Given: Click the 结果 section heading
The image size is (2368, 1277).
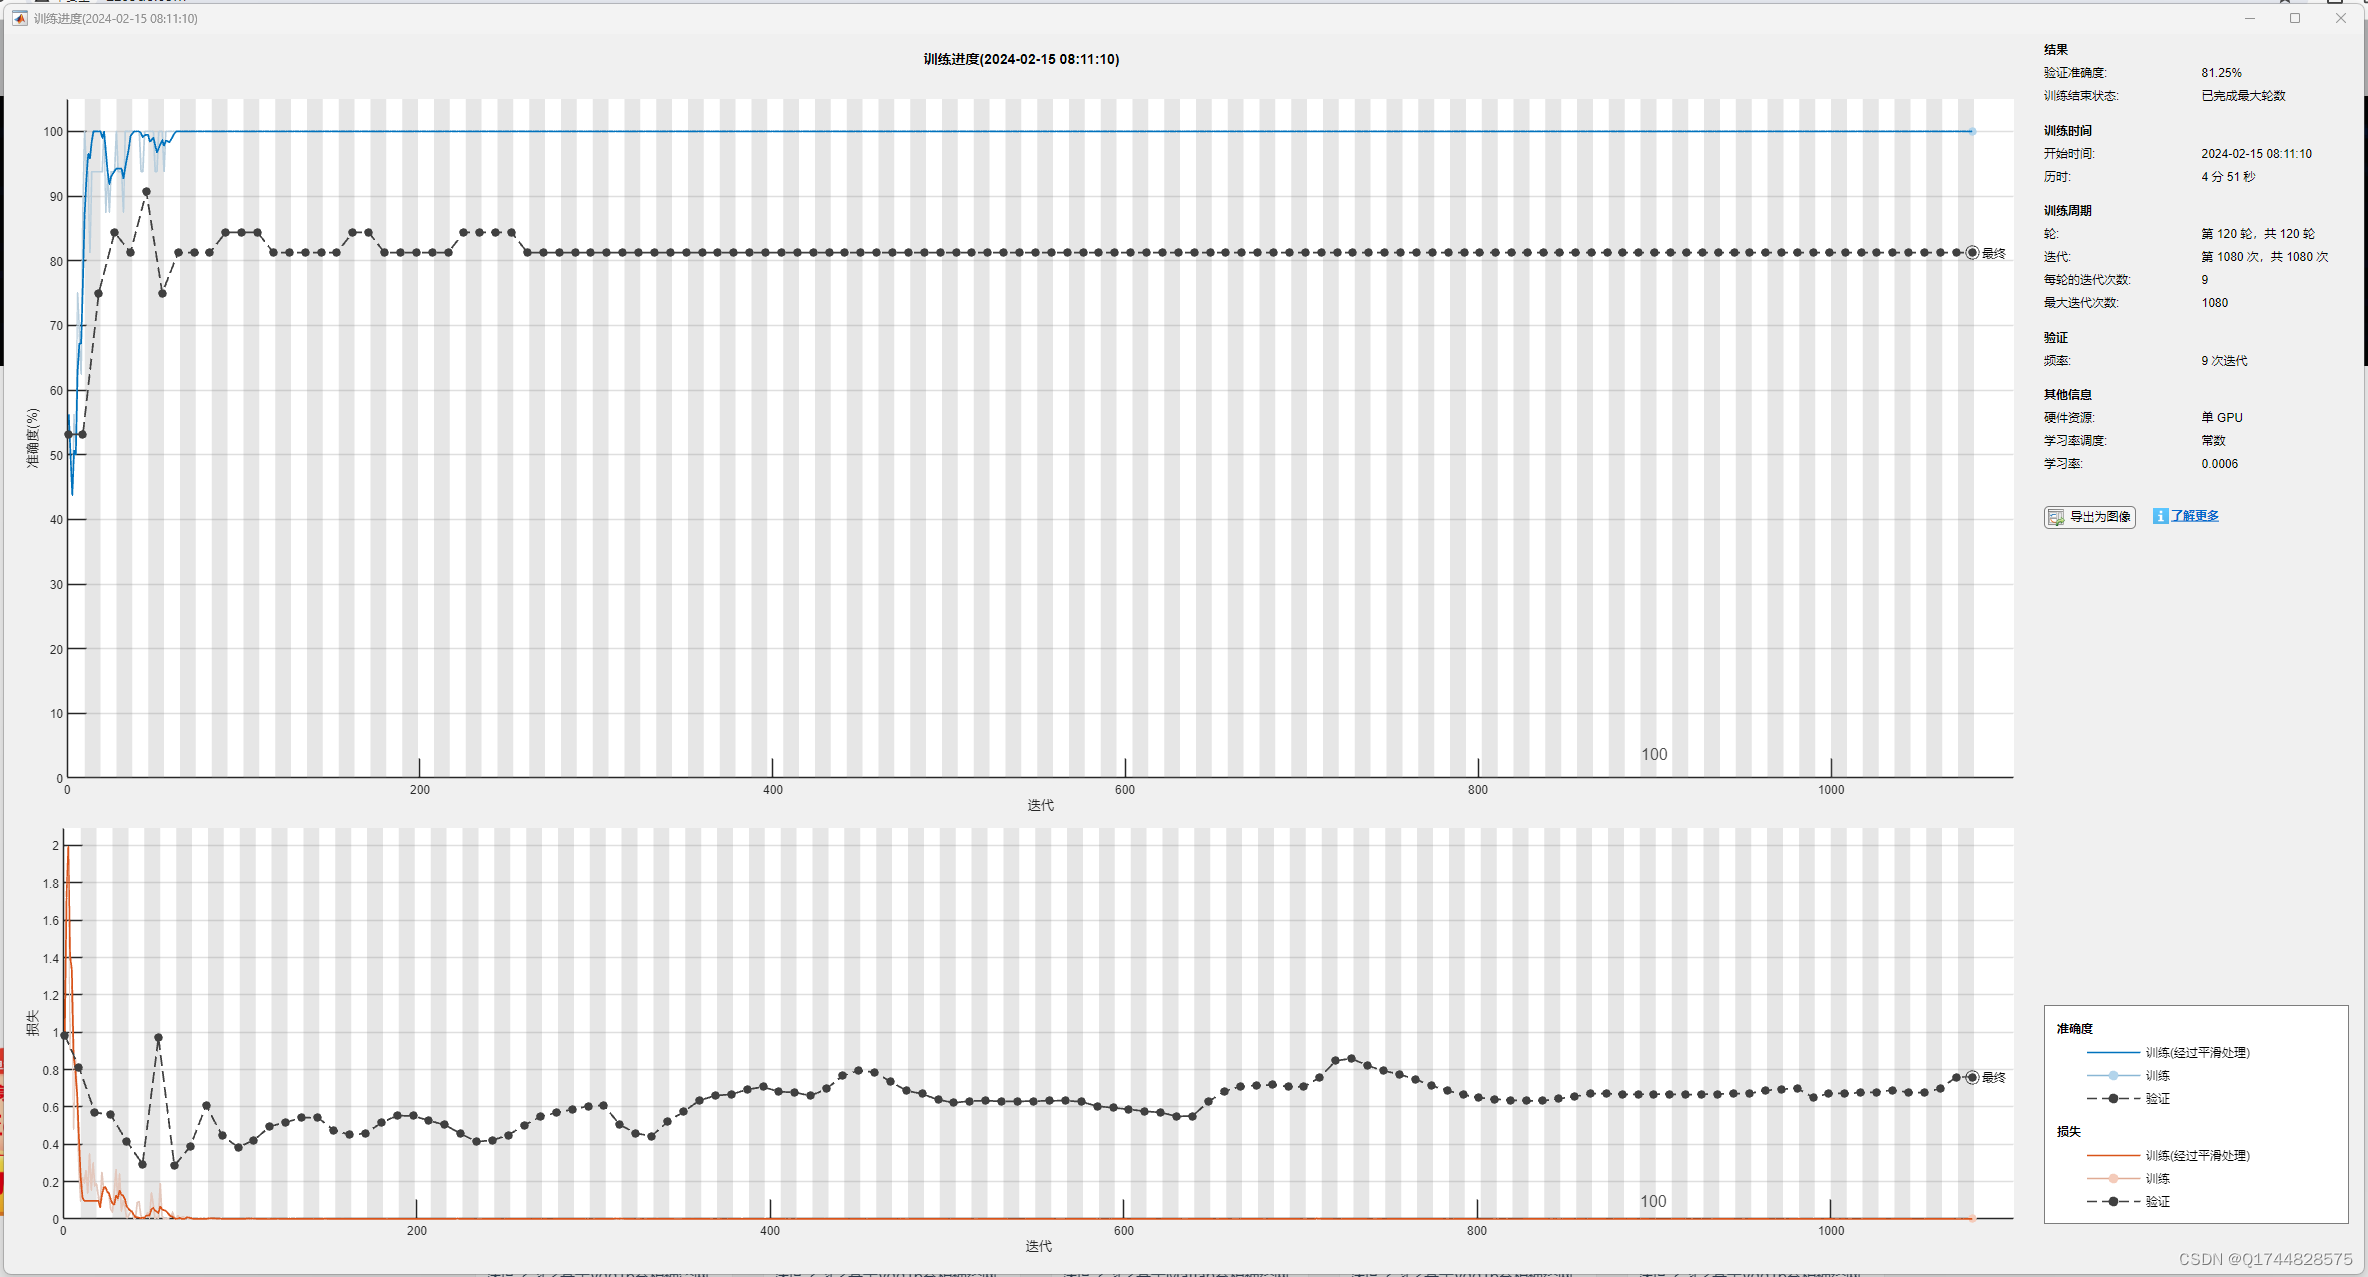Looking at the screenshot, I should pos(2055,50).
